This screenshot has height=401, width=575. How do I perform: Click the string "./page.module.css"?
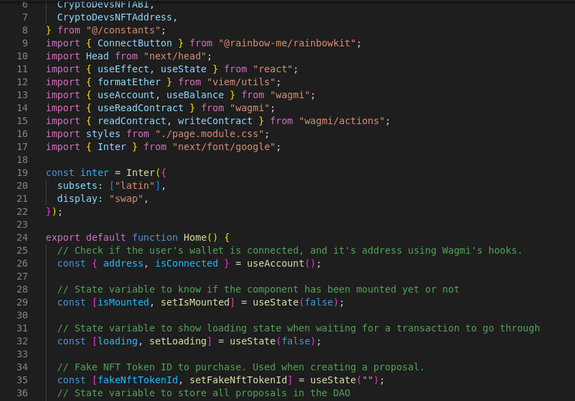click(209, 134)
